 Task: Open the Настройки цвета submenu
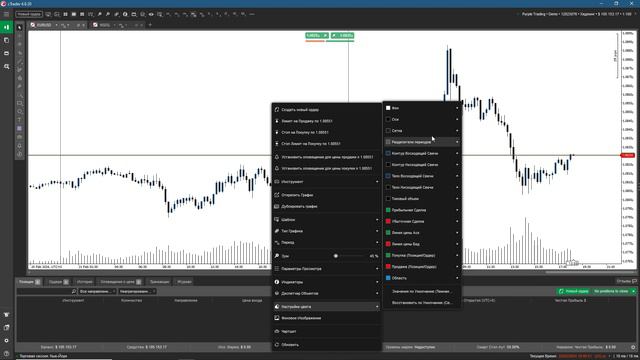coord(327,307)
